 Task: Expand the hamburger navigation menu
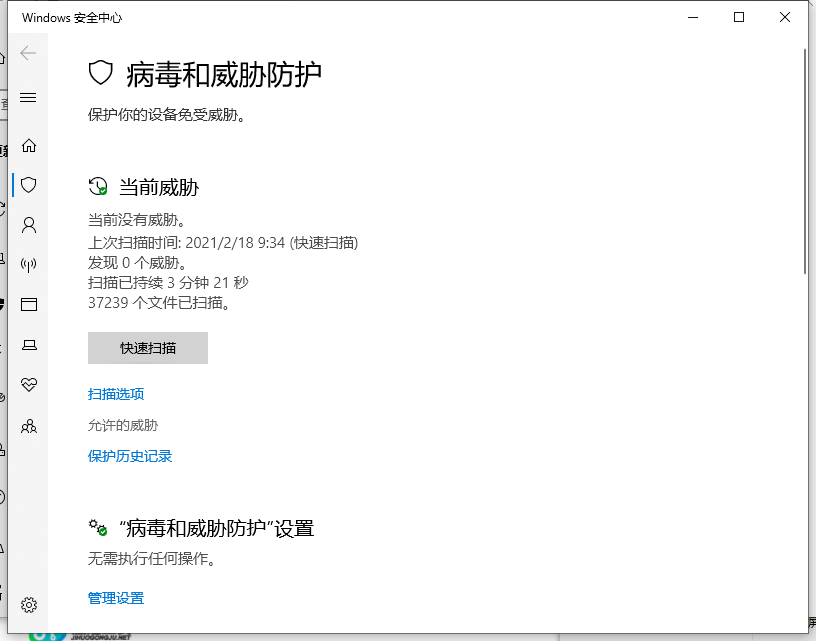[x=29, y=97]
